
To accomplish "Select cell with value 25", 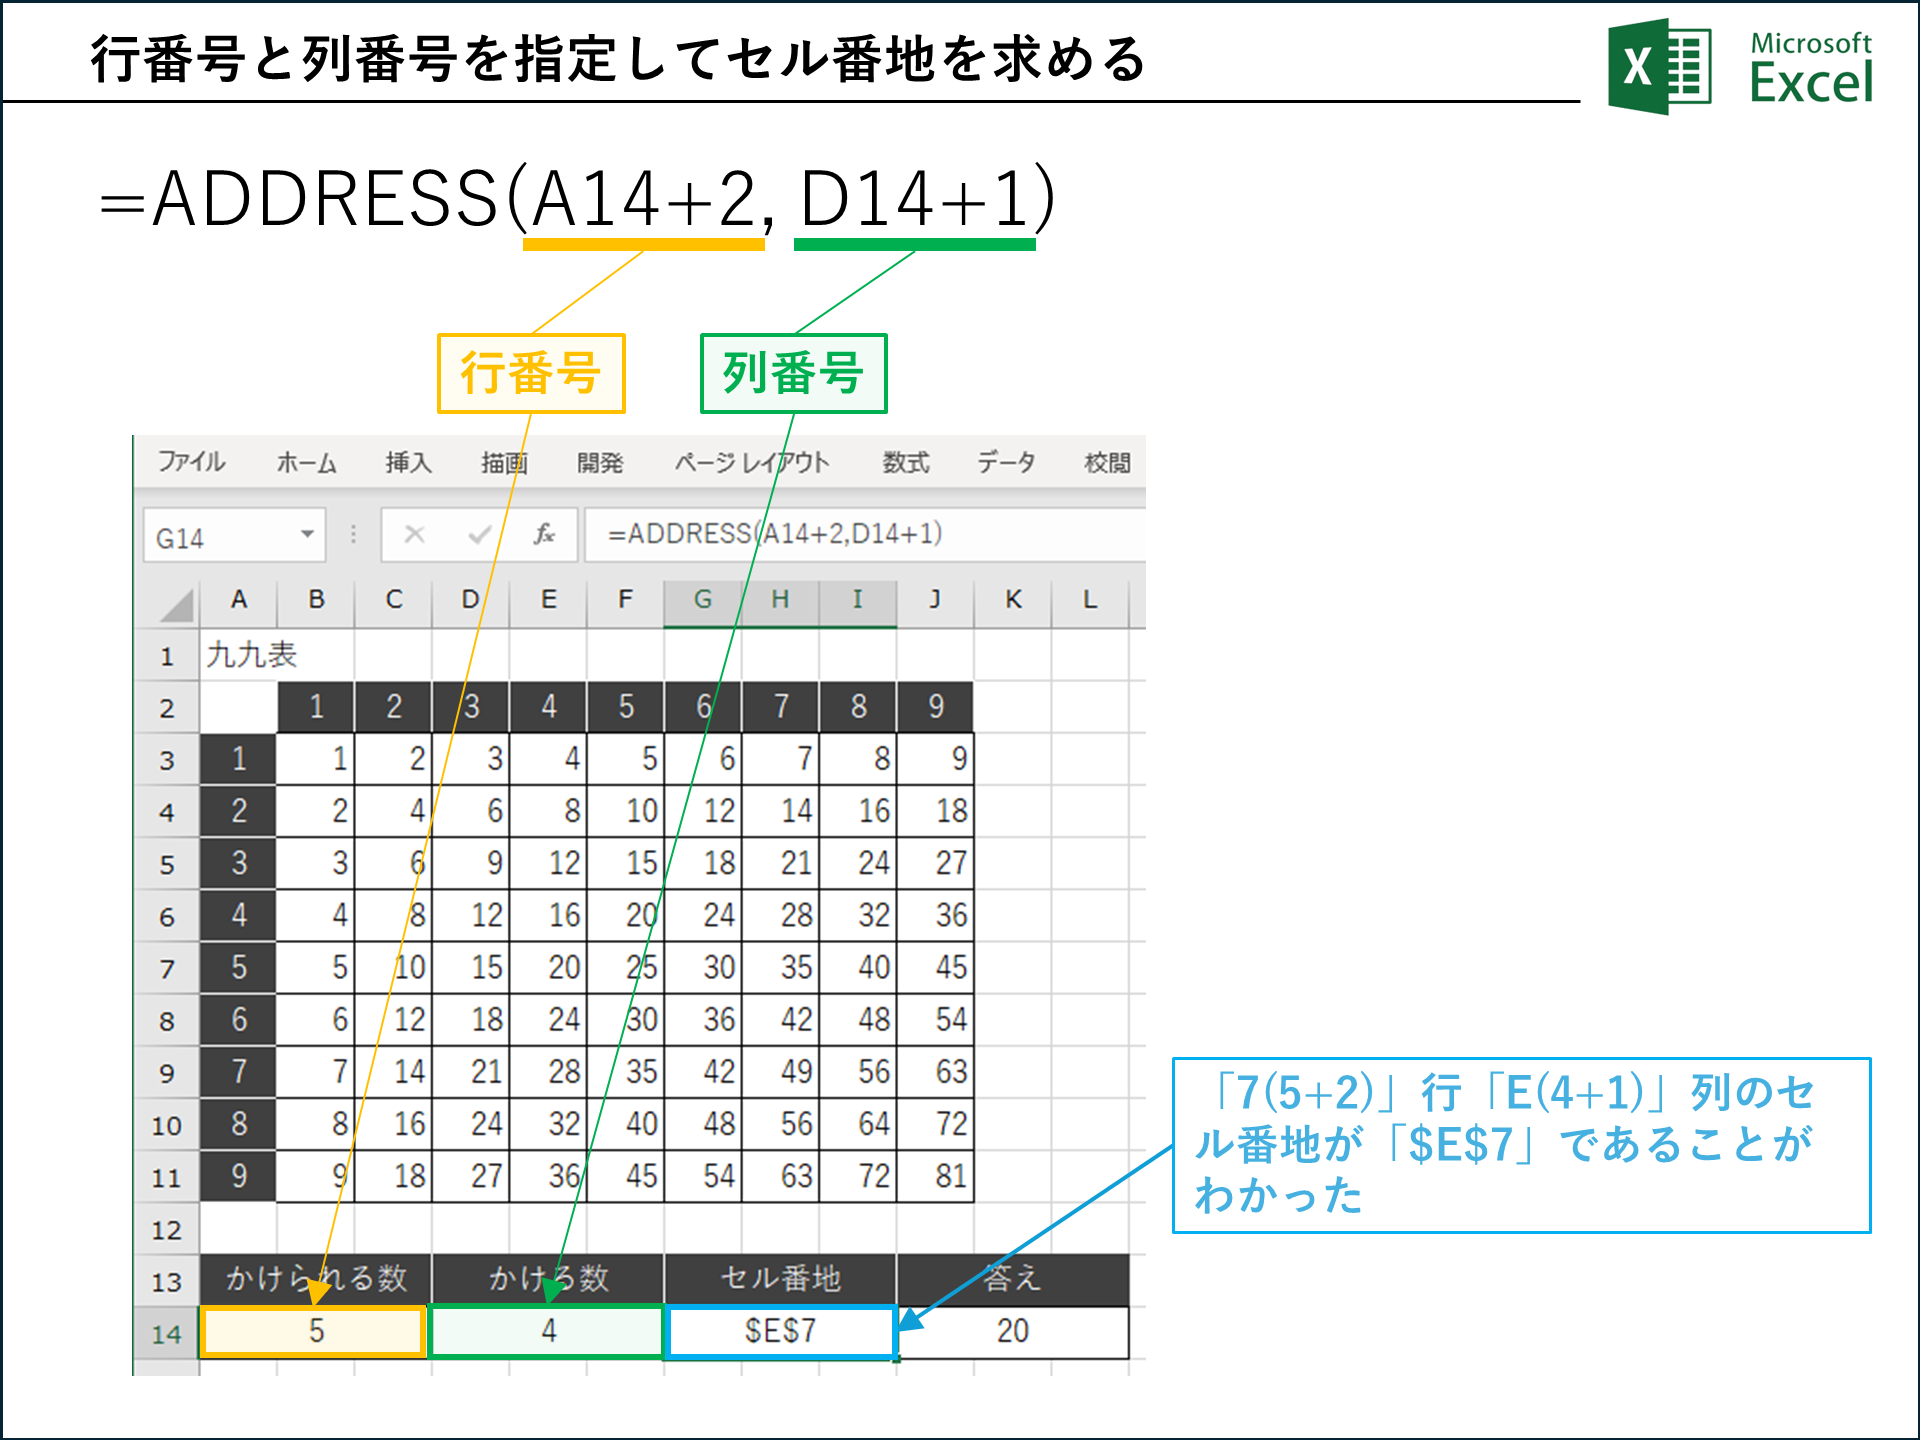I will coord(625,968).
